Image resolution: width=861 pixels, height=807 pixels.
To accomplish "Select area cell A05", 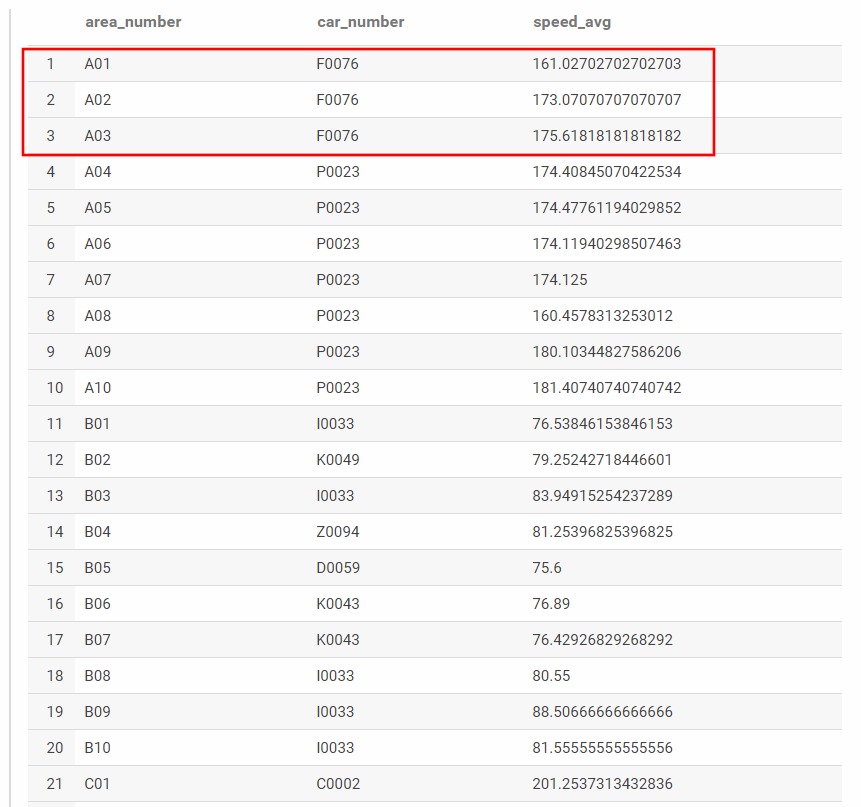I will click(x=98, y=208).
